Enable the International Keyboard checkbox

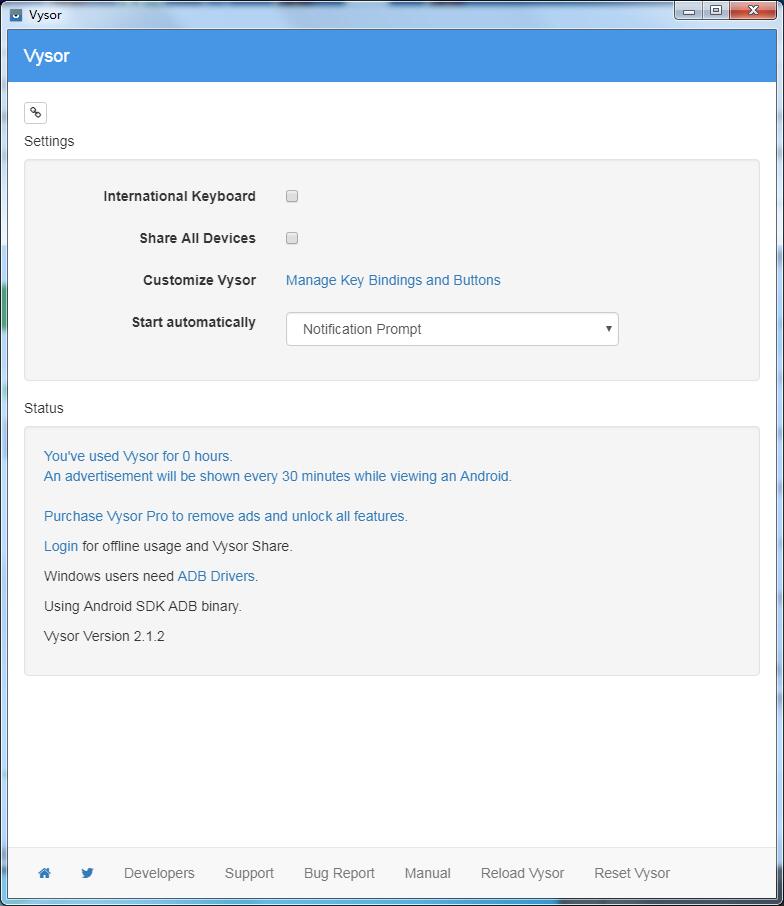pyautogui.click(x=292, y=196)
